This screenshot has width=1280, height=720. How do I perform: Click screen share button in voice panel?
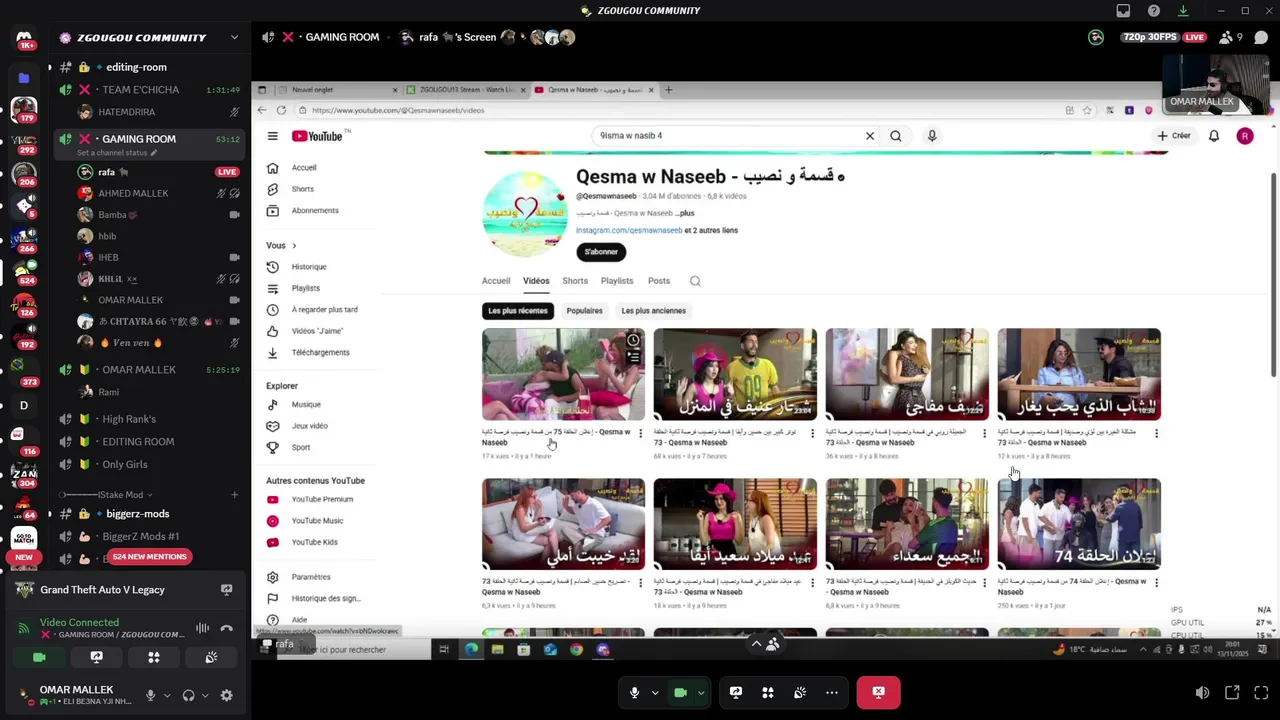(96, 657)
